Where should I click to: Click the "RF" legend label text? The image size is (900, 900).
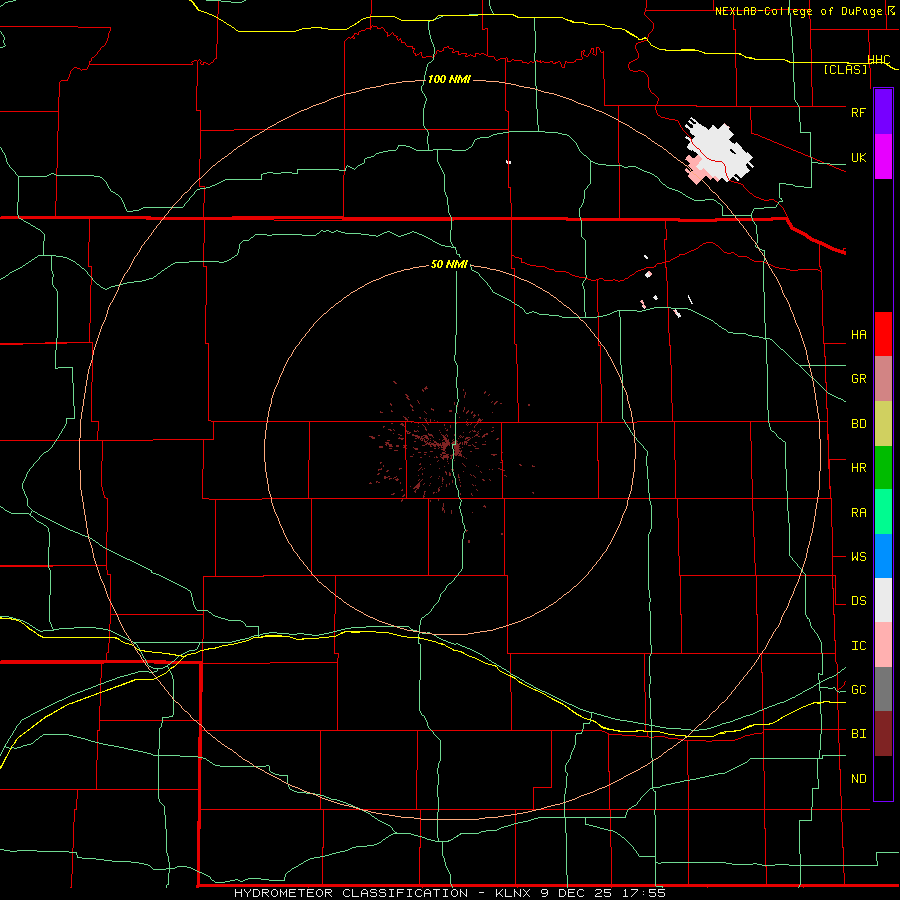point(858,112)
